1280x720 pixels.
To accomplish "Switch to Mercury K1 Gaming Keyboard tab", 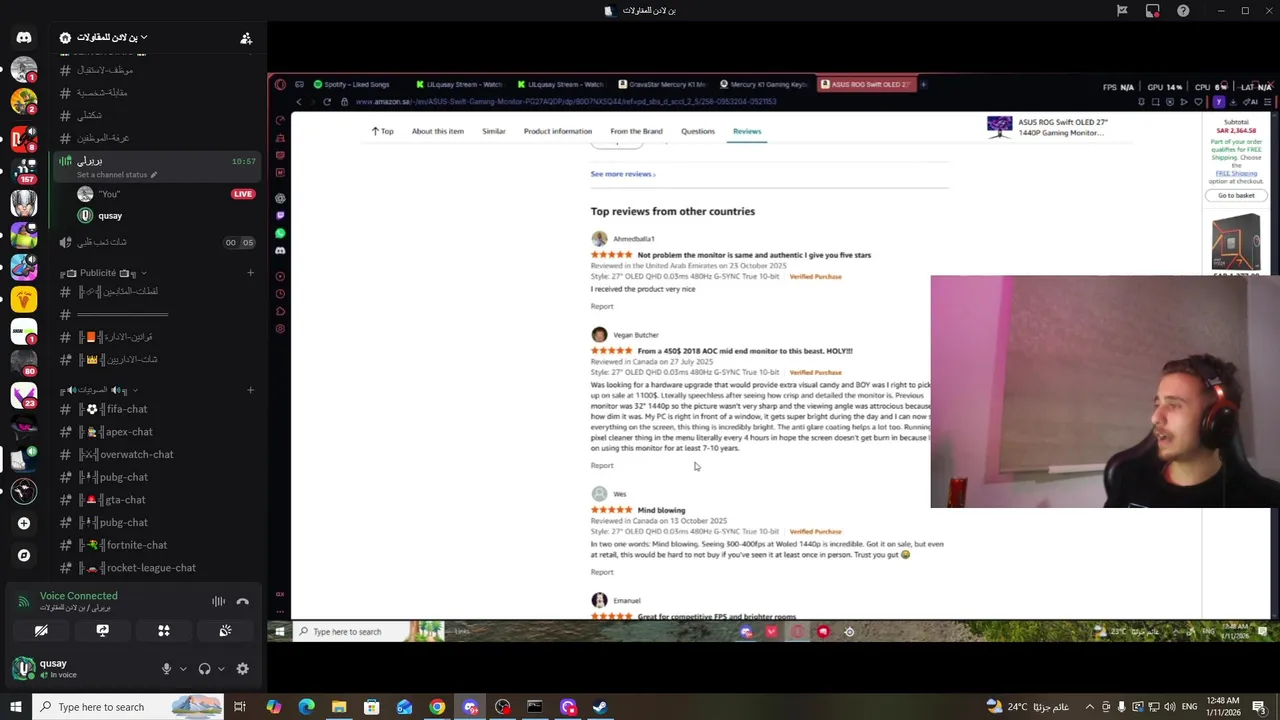I will point(764,85).
